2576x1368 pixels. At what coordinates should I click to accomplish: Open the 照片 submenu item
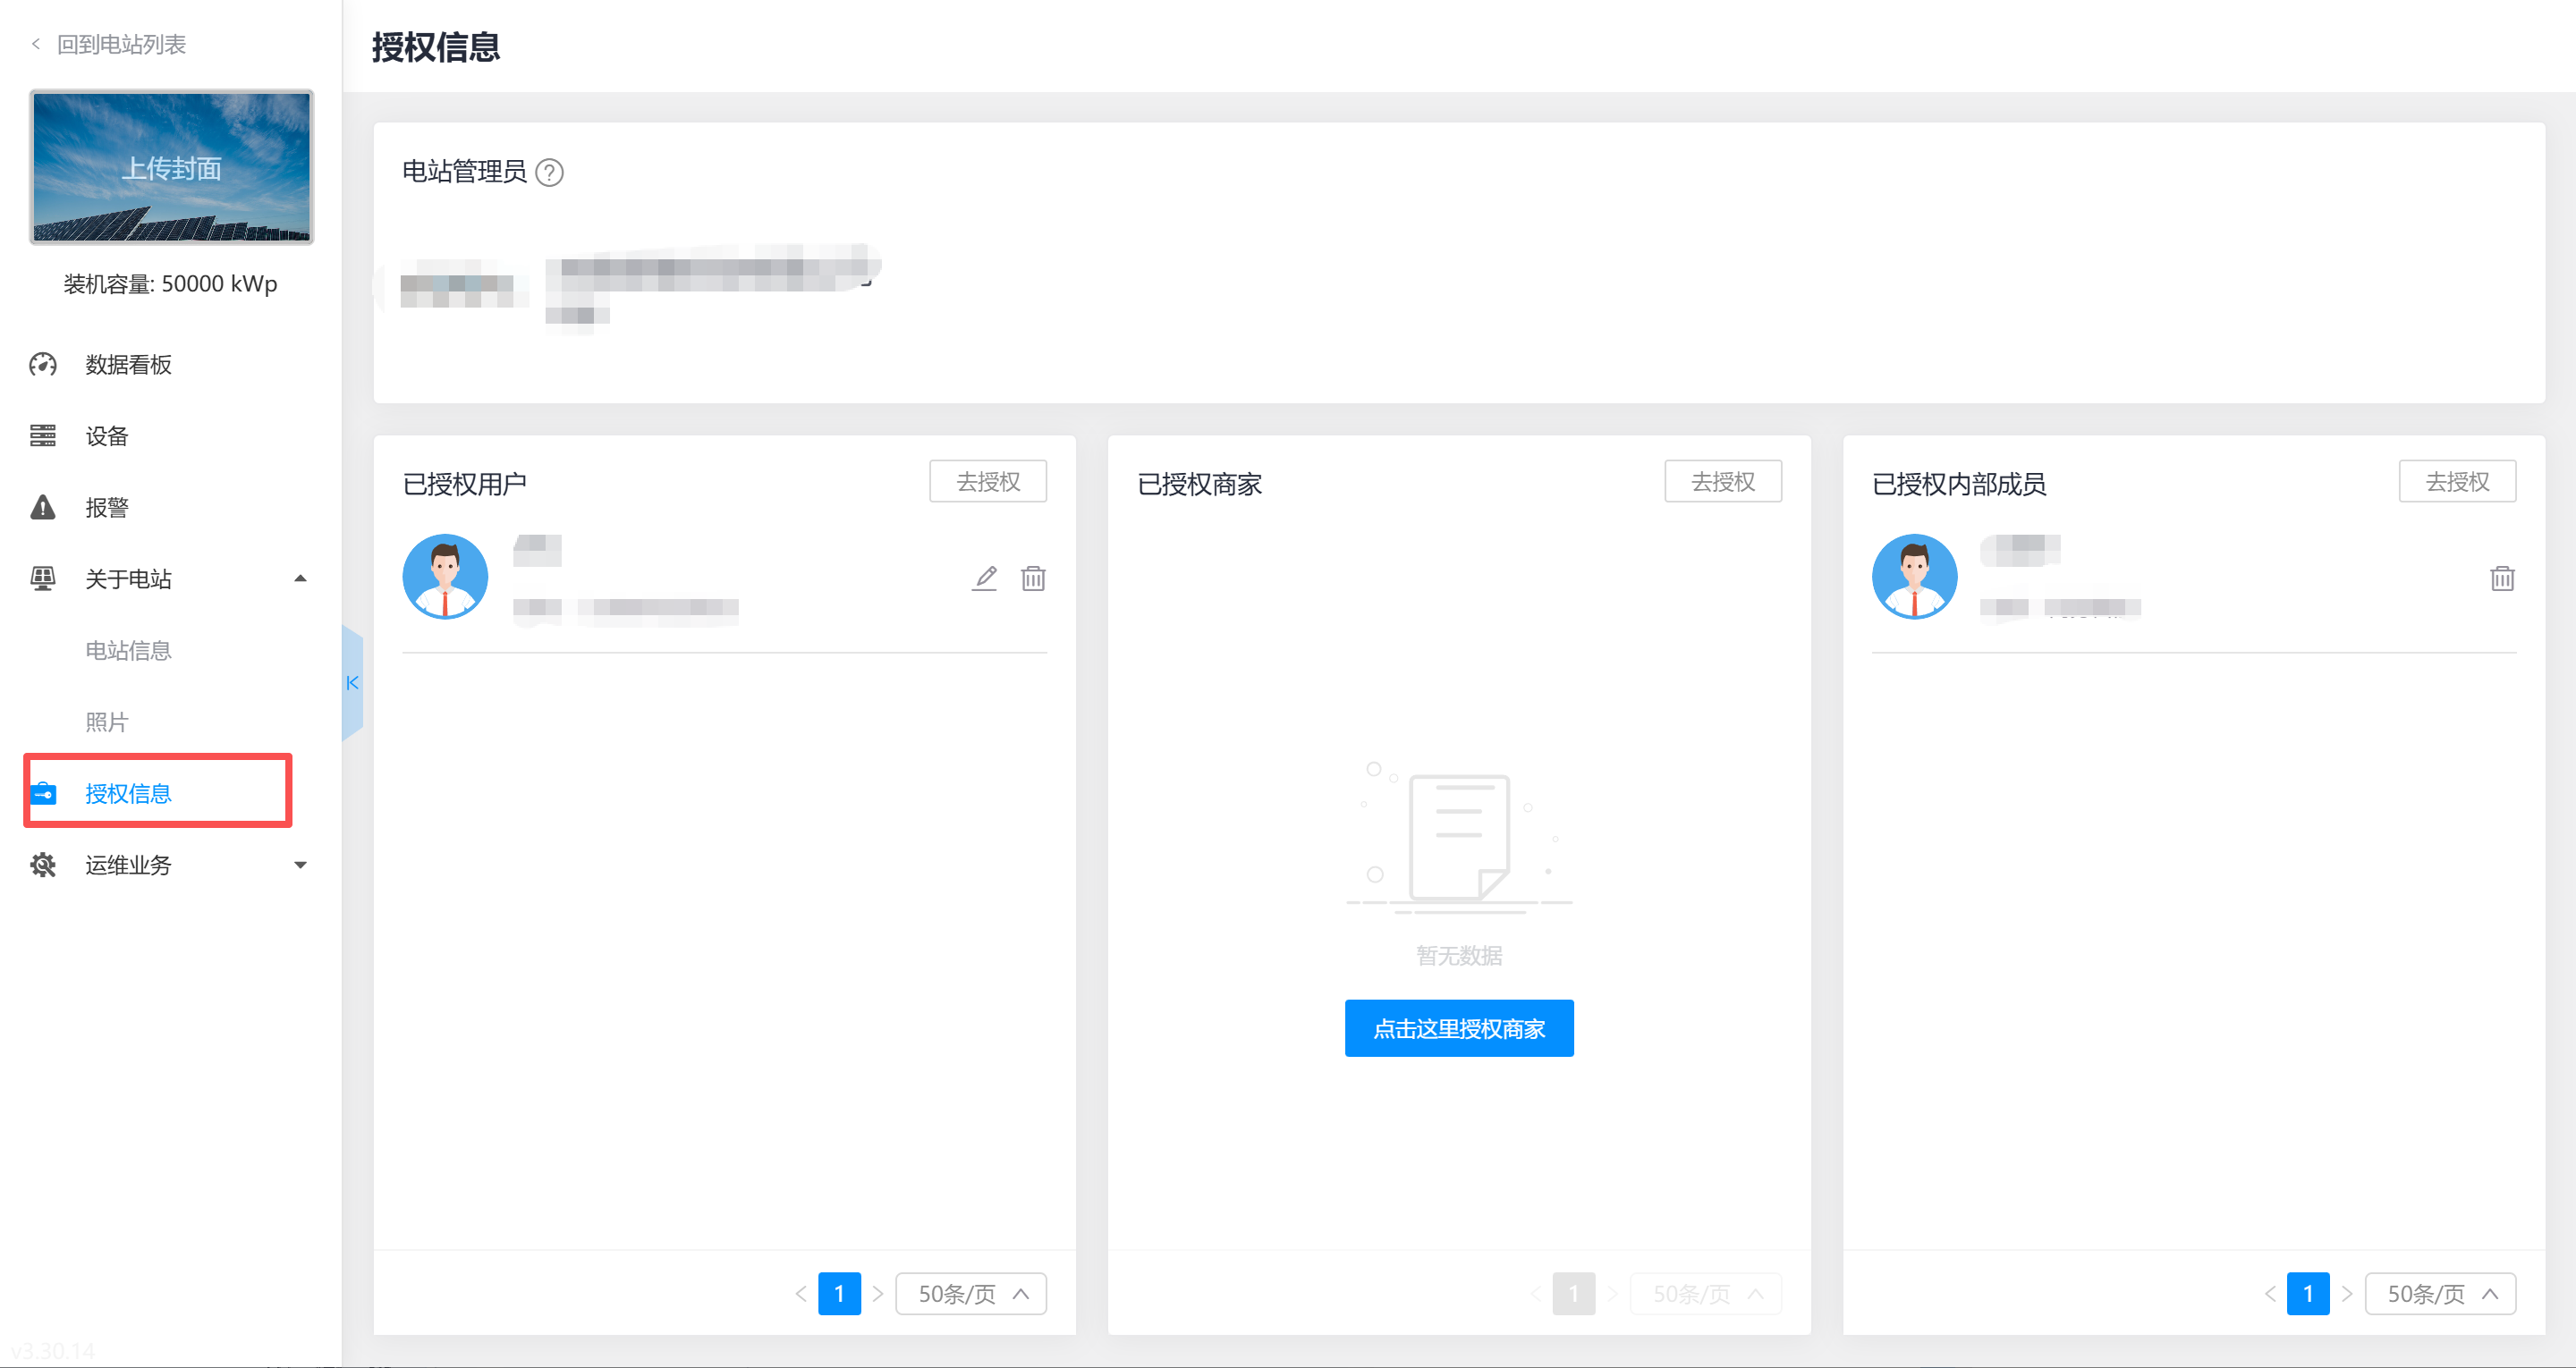tap(107, 722)
